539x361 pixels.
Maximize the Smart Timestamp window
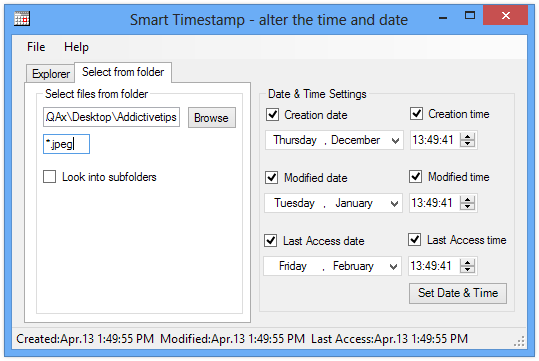(x=470, y=15)
